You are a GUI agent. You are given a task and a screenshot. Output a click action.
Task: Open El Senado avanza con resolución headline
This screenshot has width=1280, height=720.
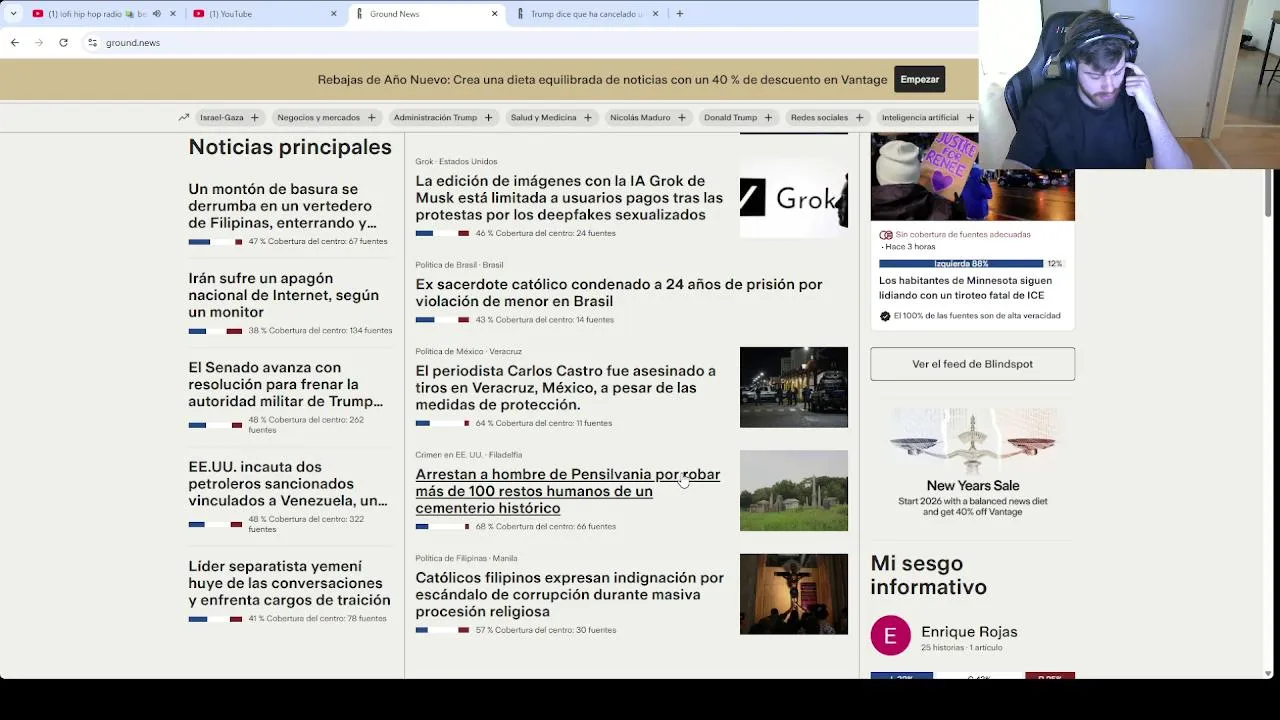coord(285,384)
